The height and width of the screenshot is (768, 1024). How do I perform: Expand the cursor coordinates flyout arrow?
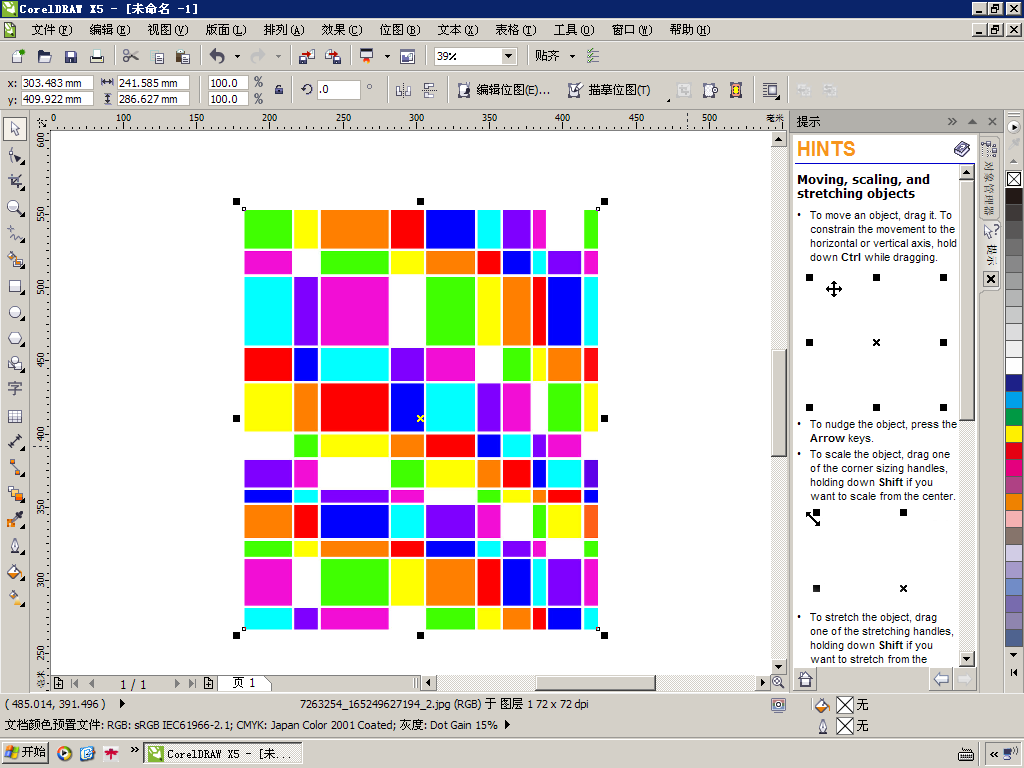point(122,704)
